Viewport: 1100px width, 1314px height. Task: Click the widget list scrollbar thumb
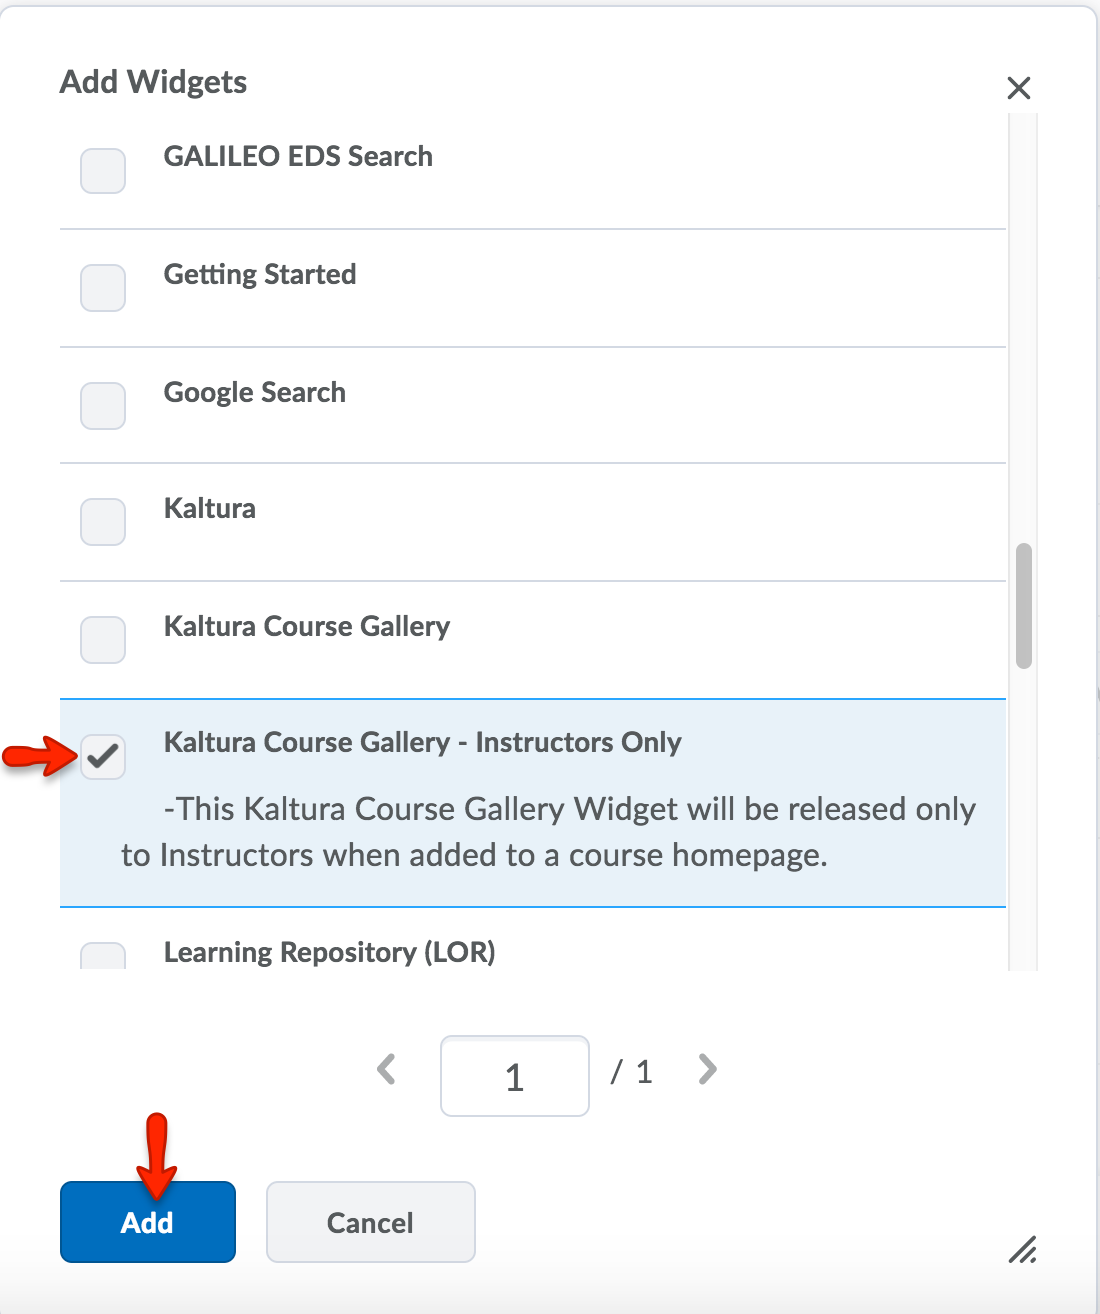1023,605
